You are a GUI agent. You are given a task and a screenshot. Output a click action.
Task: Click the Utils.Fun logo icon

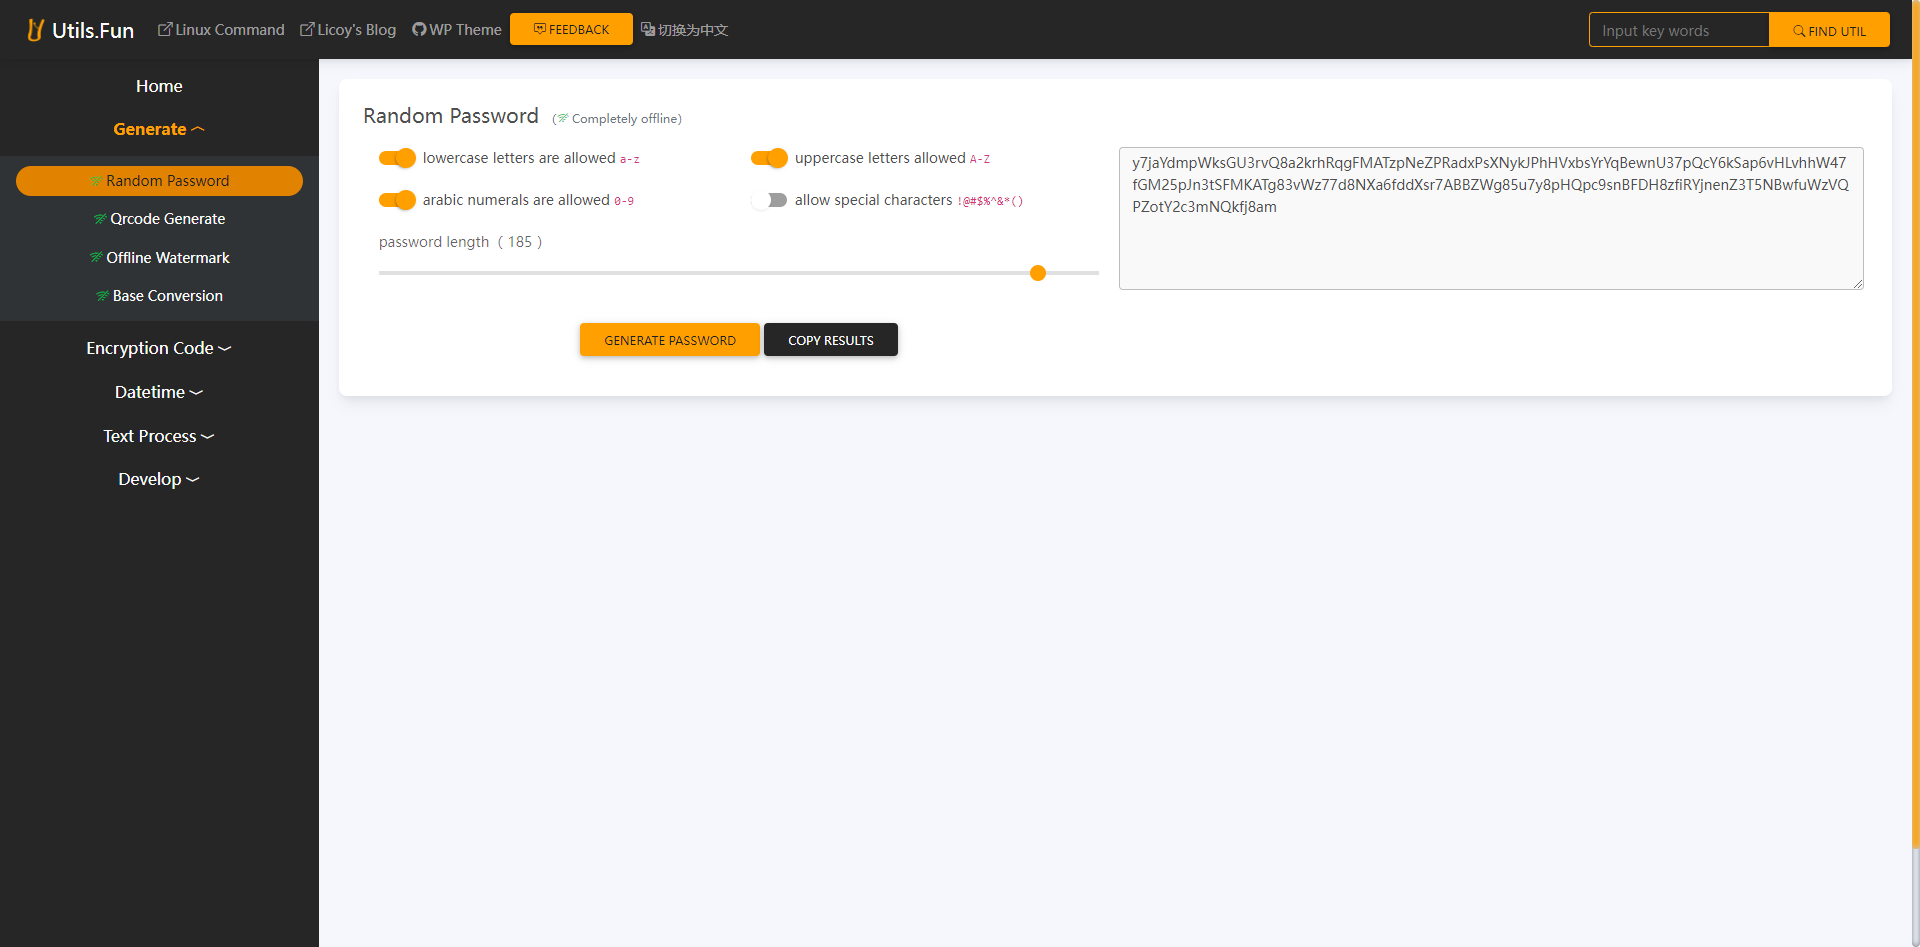click(x=36, y=30)
